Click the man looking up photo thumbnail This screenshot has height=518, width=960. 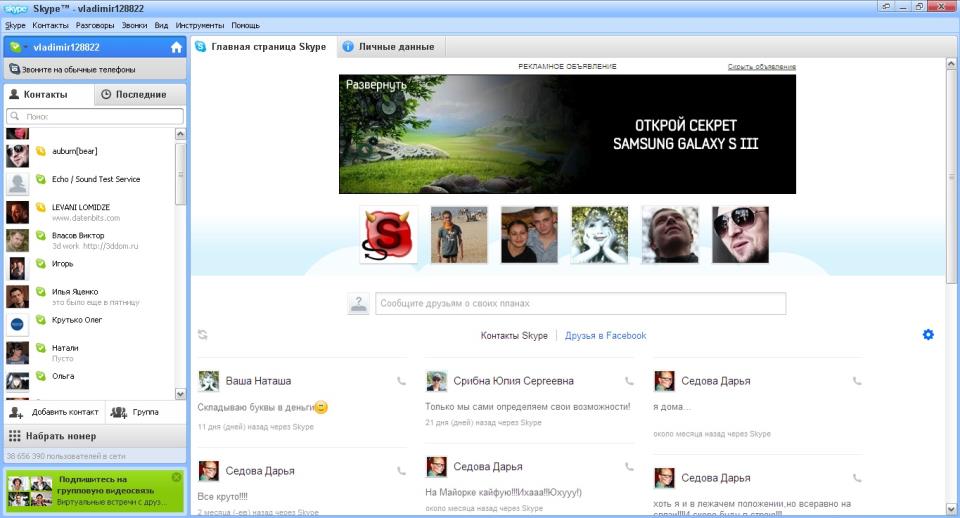click(x=670, y=235)
